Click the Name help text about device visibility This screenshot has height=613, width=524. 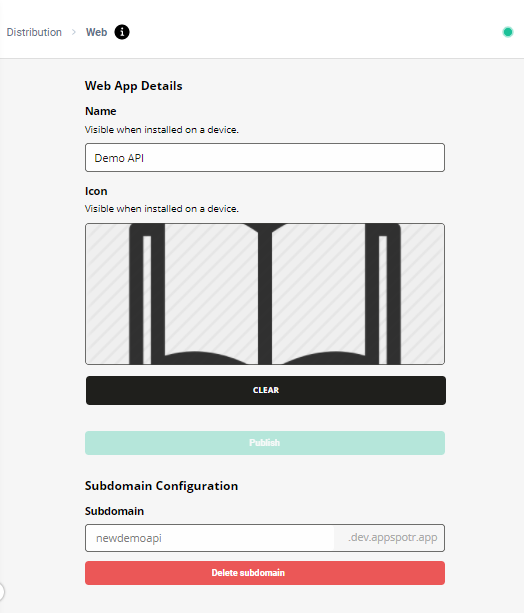[x=162, y=130]
